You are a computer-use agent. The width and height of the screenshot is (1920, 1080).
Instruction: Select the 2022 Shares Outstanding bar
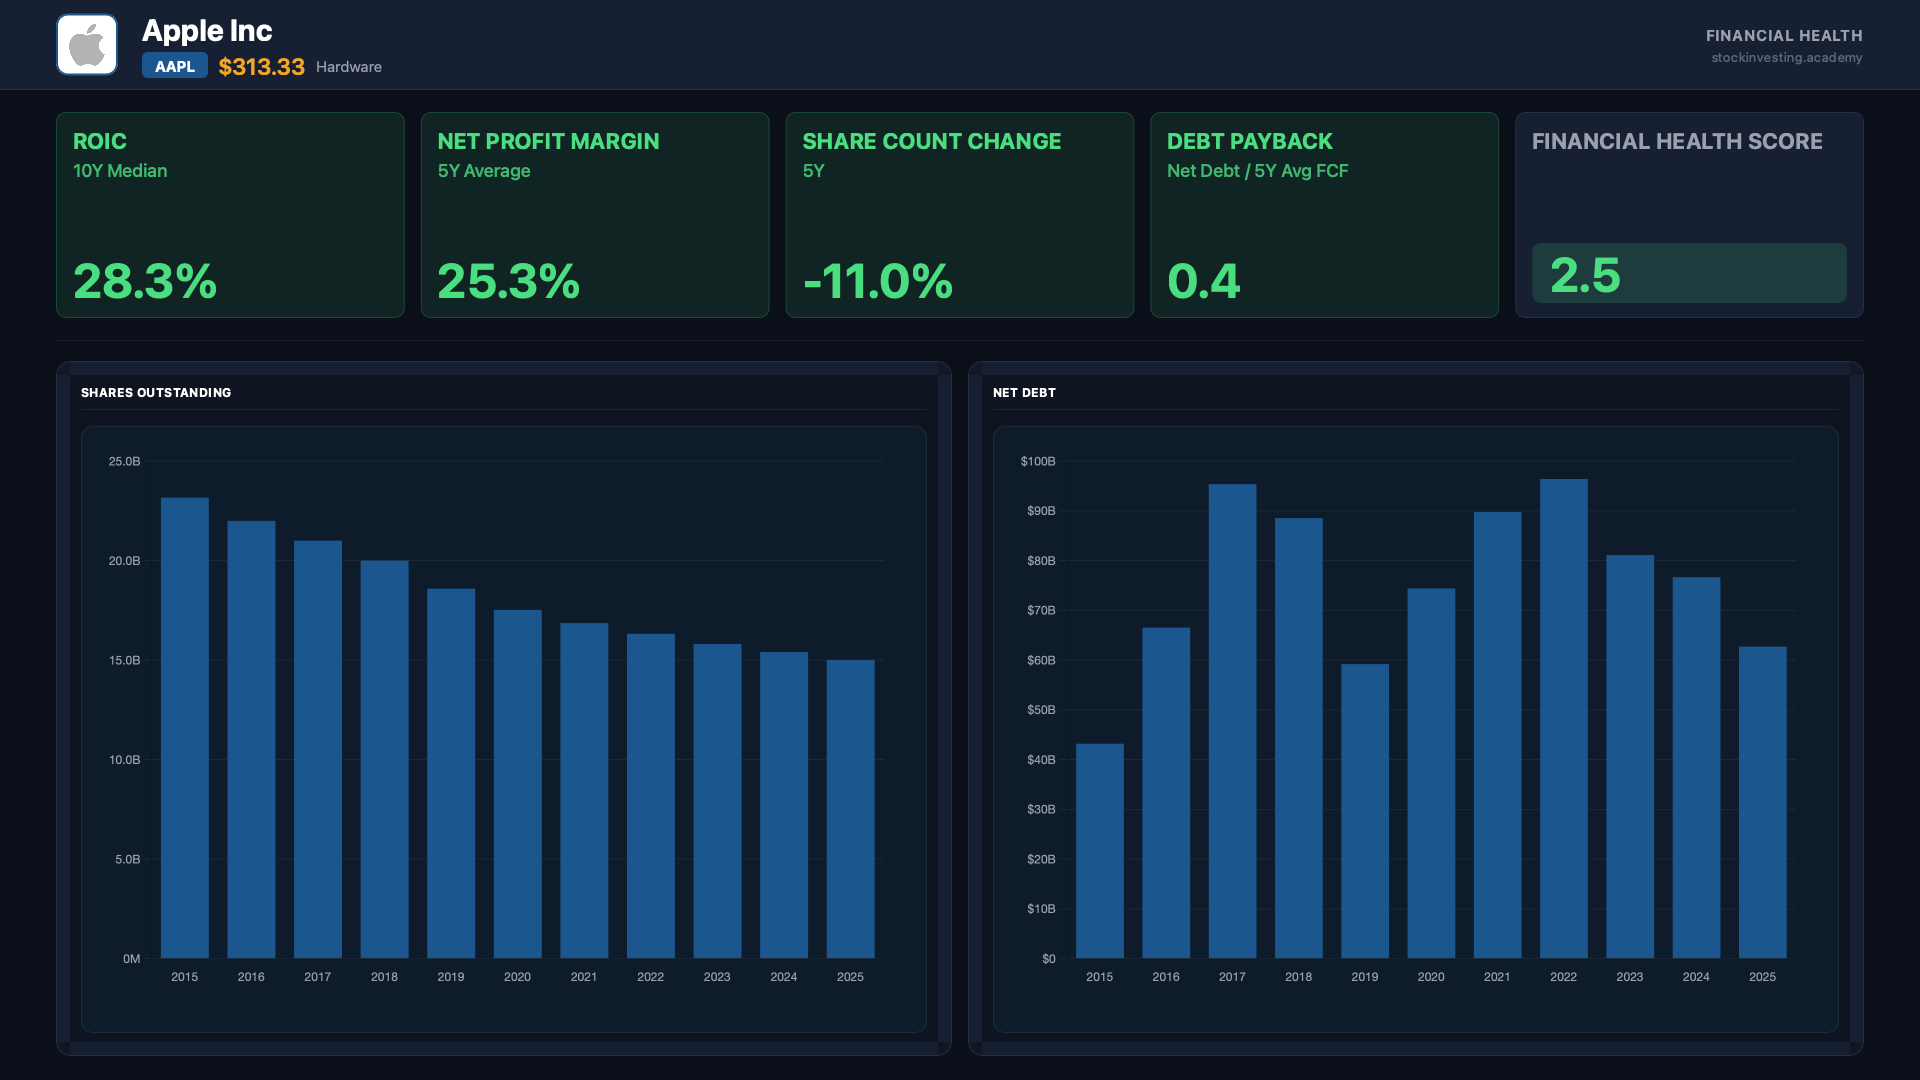(x=651, y=796)
